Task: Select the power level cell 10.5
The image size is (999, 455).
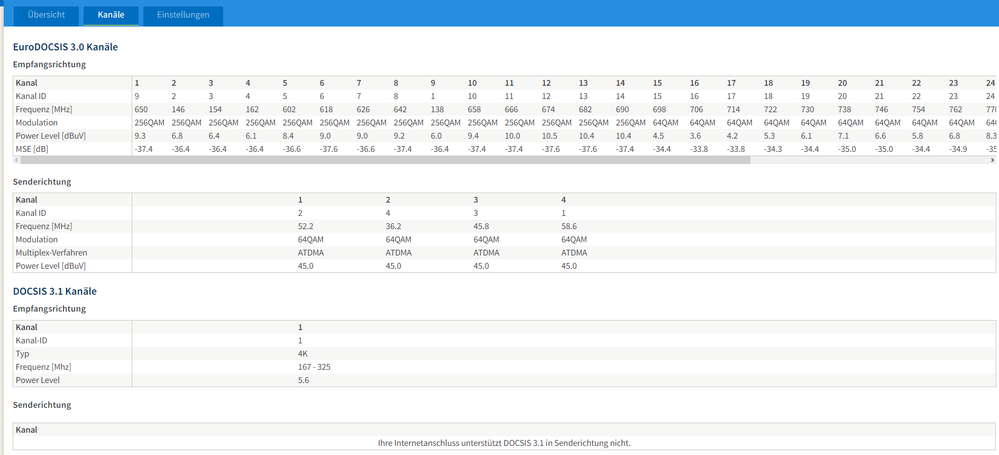Action: point(549,136)
